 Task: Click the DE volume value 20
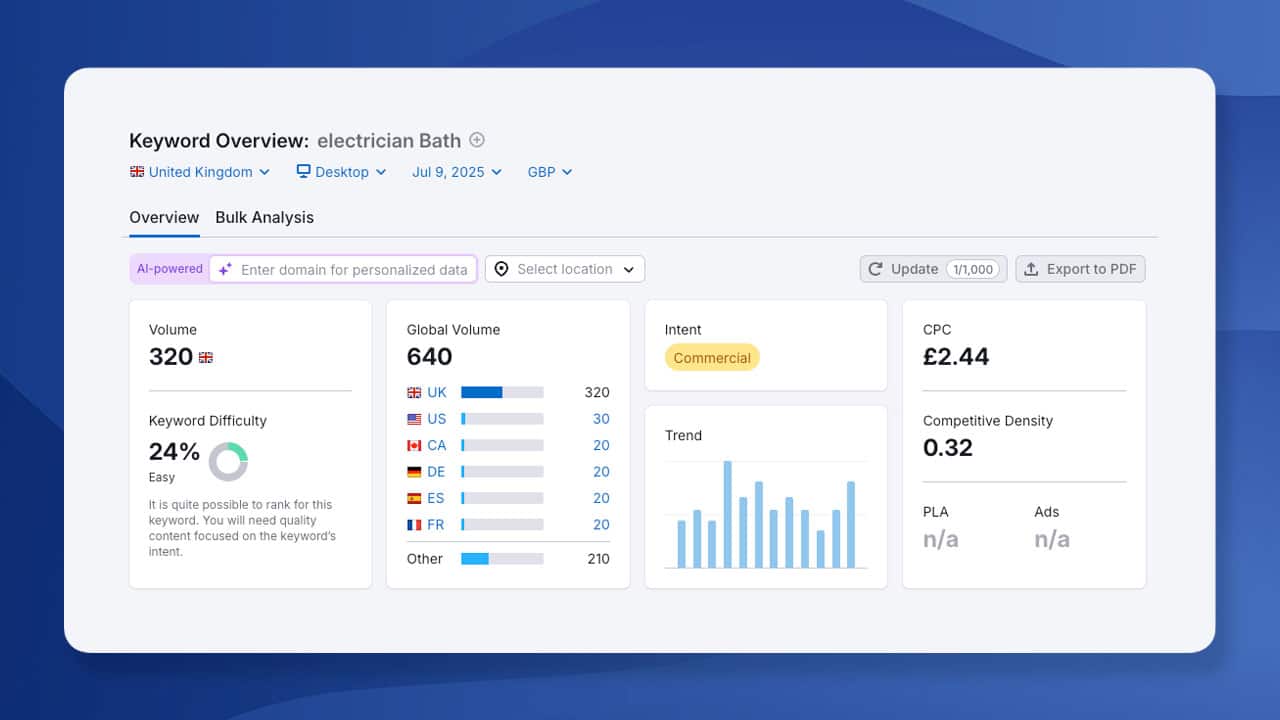pos(600,472)
